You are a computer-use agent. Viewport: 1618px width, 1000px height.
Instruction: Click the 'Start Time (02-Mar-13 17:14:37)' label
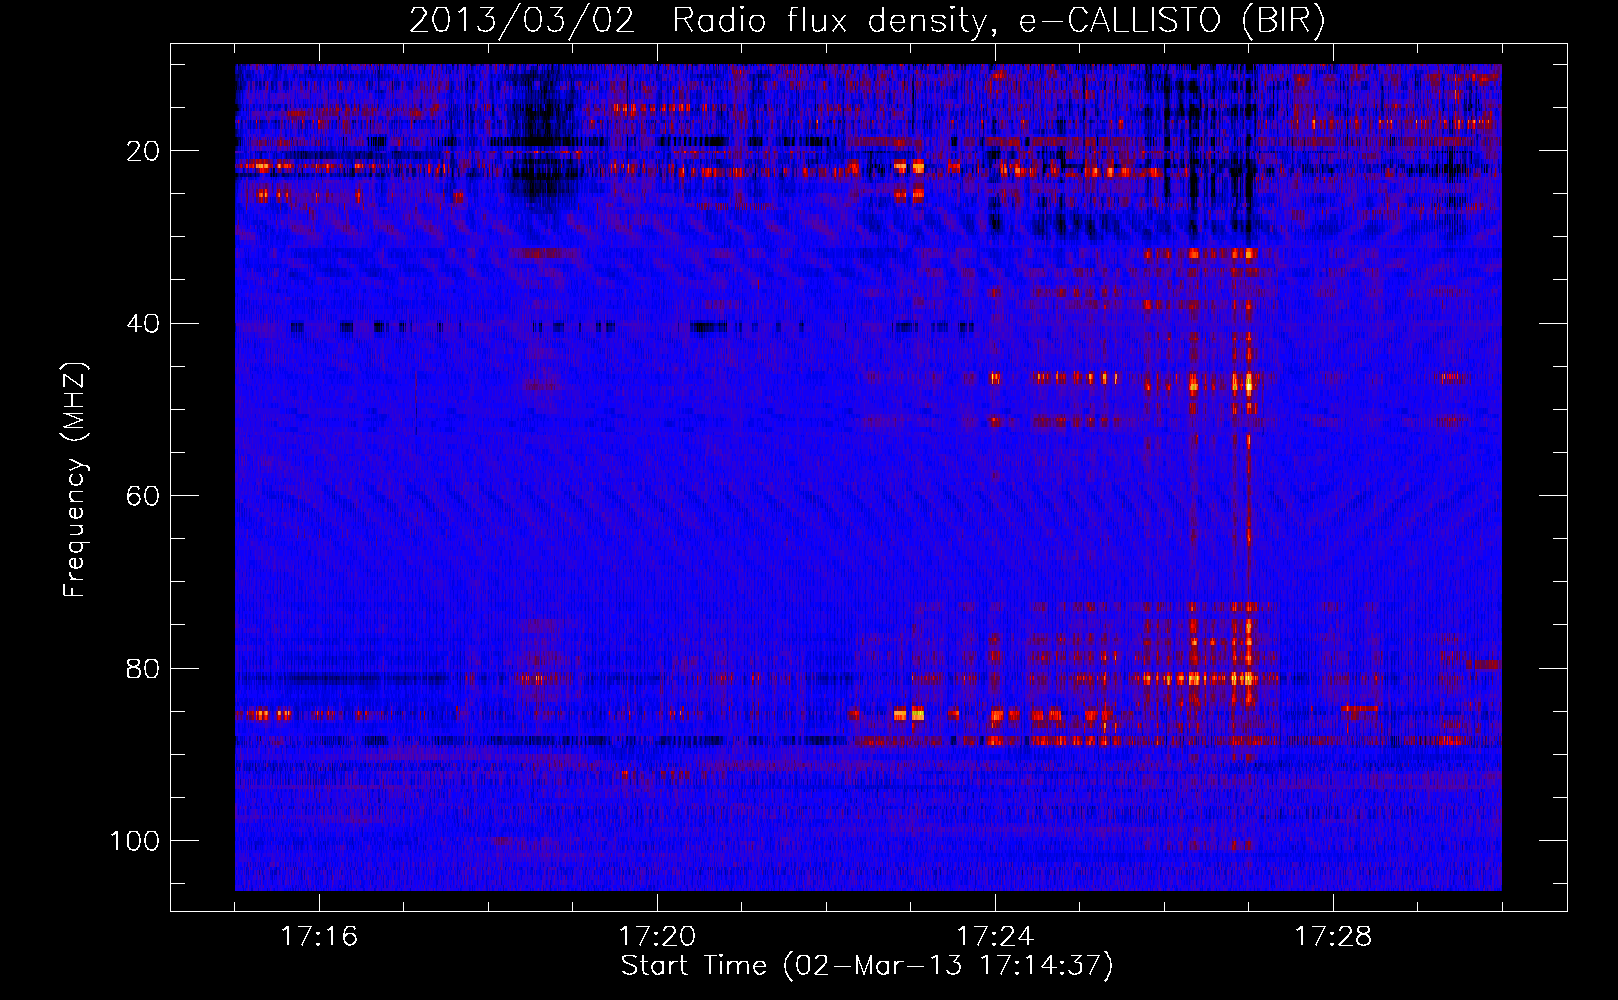pyautogui.click(x=867, y=966)
